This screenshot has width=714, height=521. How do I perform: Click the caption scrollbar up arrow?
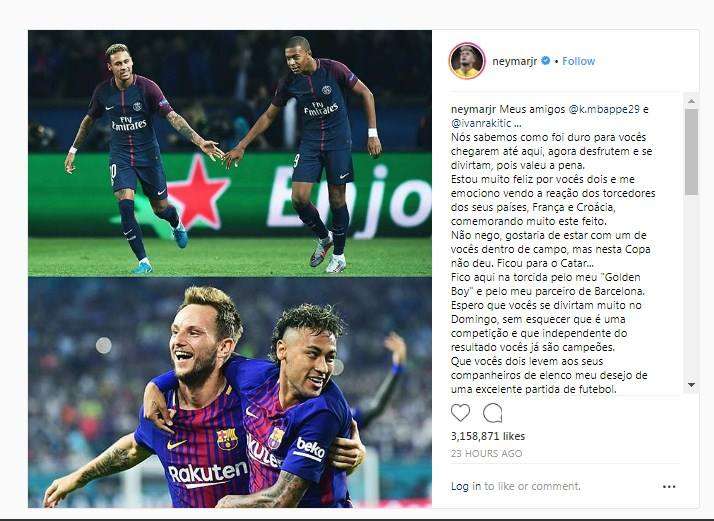[691, 101]
